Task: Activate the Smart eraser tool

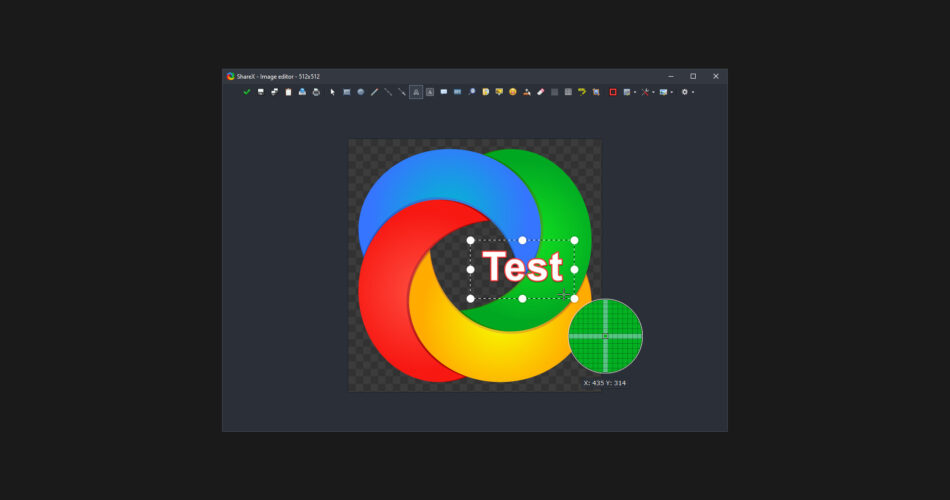Action: pos(540,92)
